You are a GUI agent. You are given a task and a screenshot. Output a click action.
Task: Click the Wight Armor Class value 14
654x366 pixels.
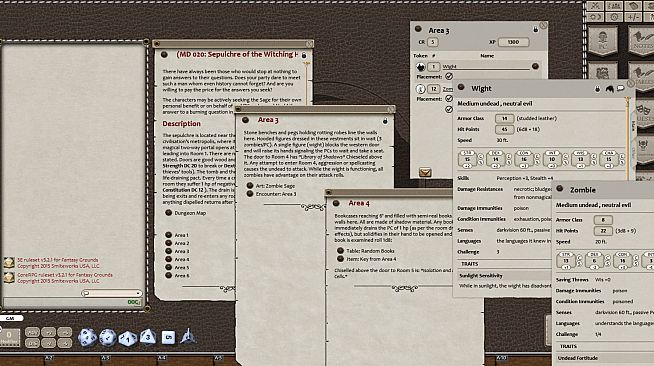click(x=504, y=118)
